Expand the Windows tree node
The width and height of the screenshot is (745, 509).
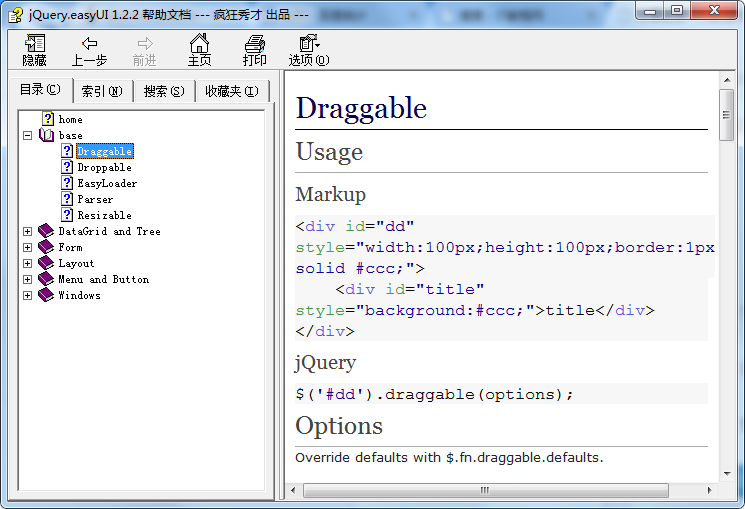click(x=28, y=295)
